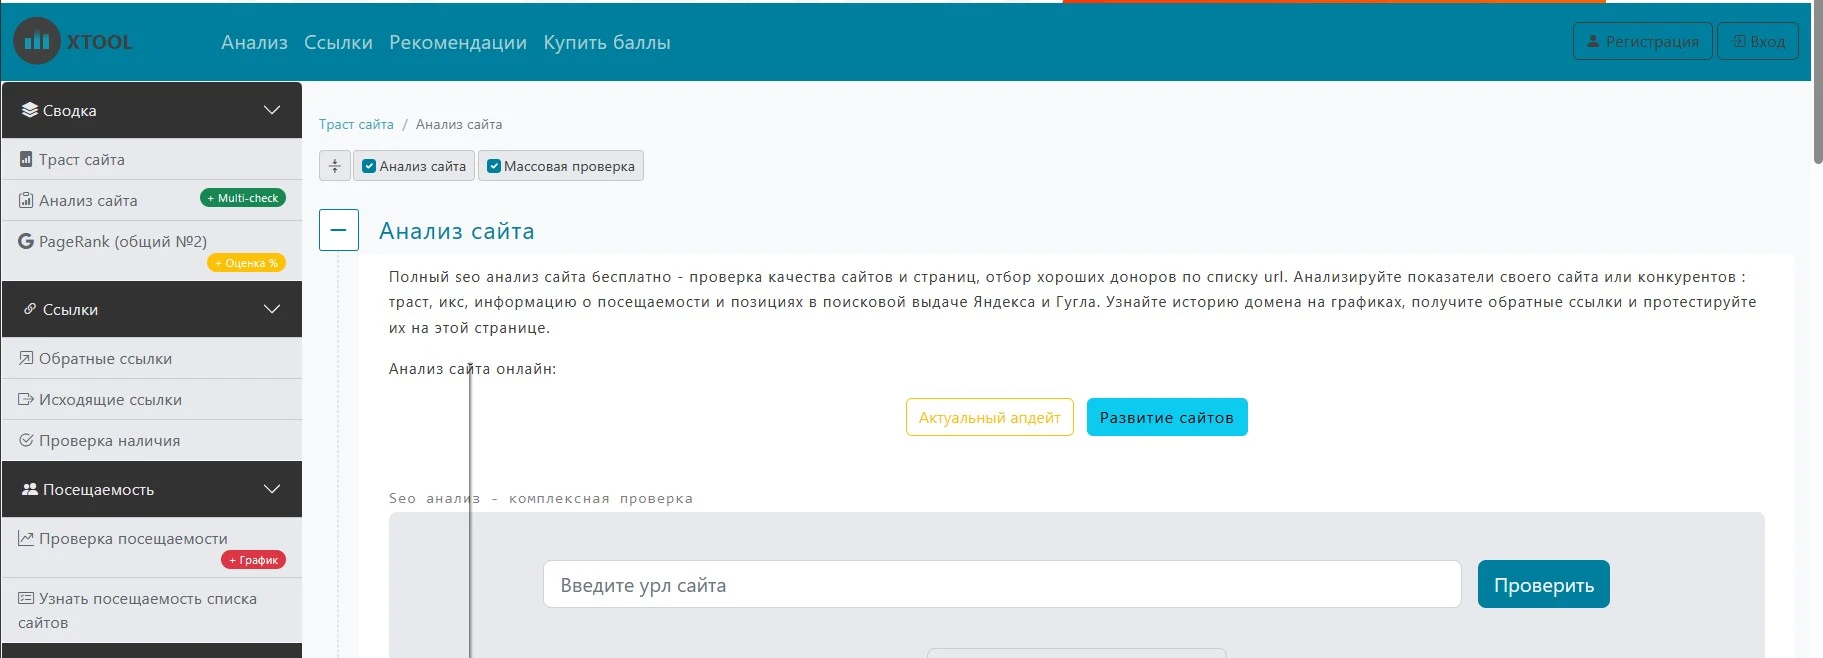This screenshot has height=658, width=1823.
Task: Open Обратные ссылки sidebar item
Action: click(152, 358)
